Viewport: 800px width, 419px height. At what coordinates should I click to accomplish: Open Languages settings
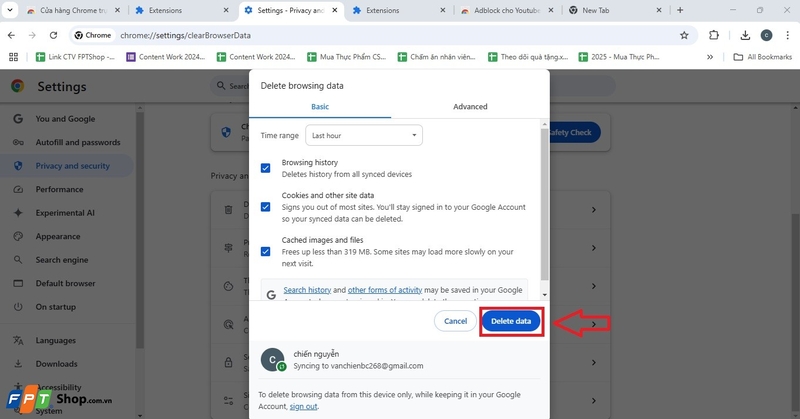coord(56,340)
